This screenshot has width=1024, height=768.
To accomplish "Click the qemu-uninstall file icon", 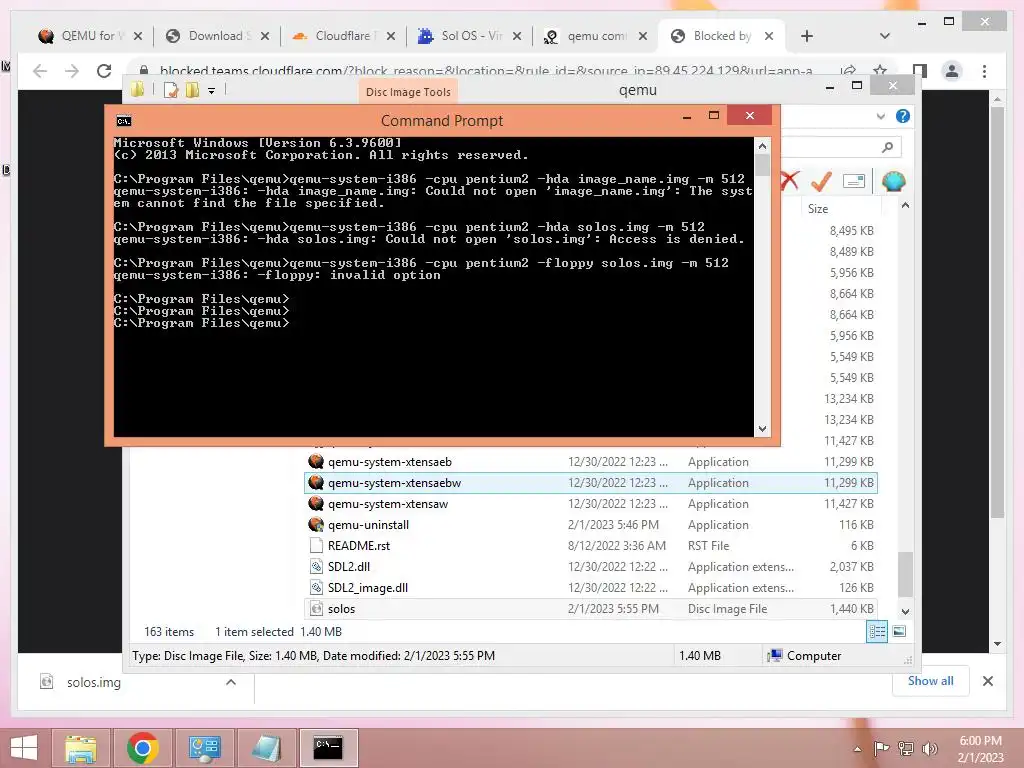I will (x=316, y=524).
